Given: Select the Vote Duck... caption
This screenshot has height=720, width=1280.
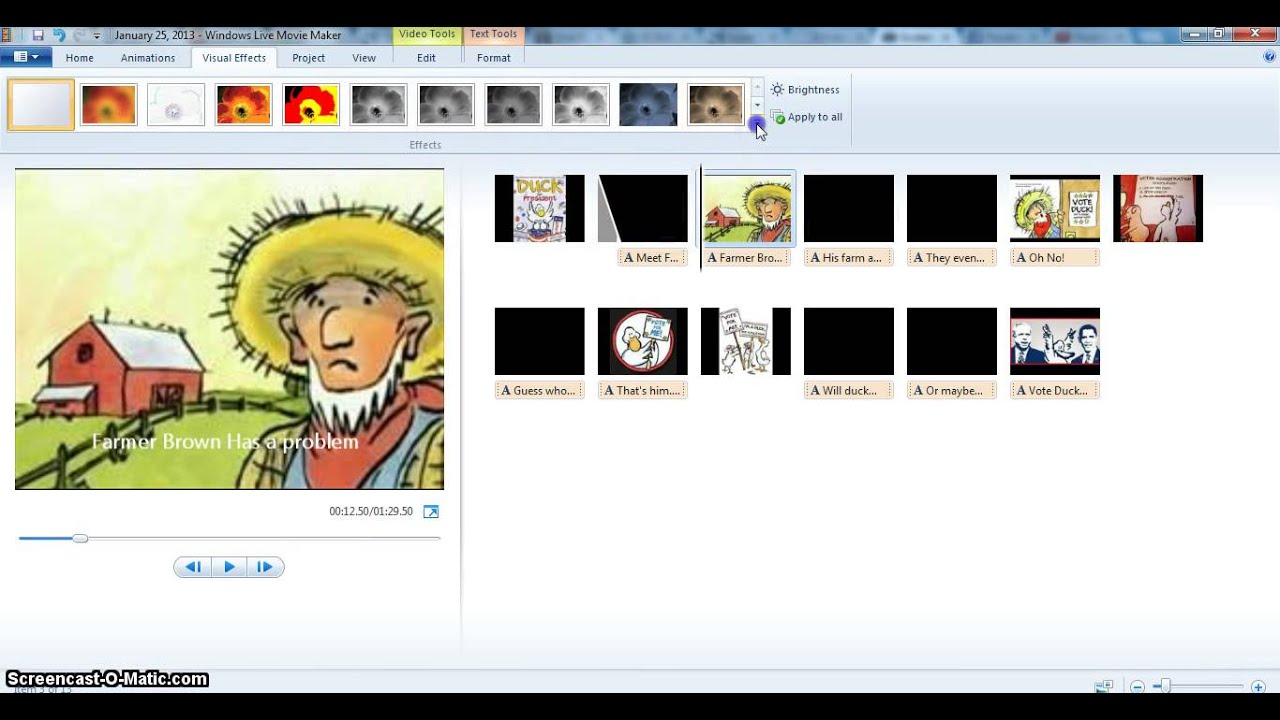Looking at the screenshot, I should [1055, 391].
